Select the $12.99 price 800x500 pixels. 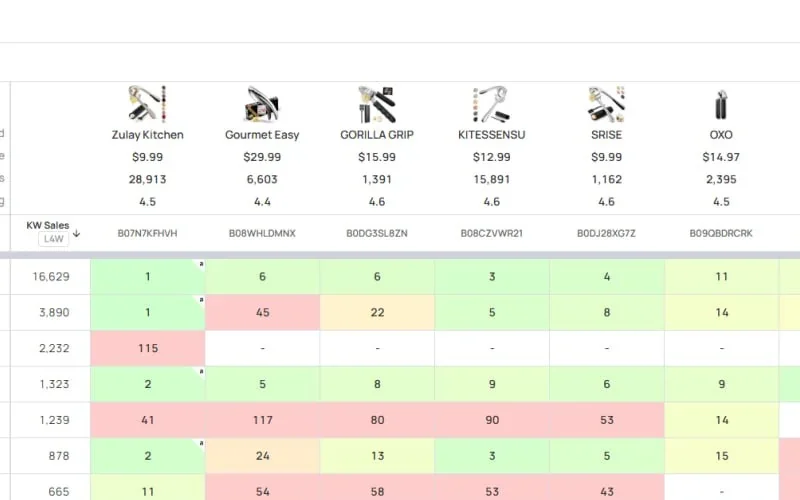[x=492, y=157]
